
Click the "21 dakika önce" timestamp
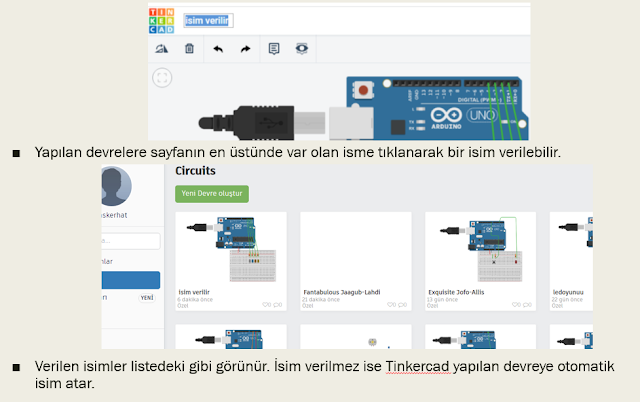(321, 299)
